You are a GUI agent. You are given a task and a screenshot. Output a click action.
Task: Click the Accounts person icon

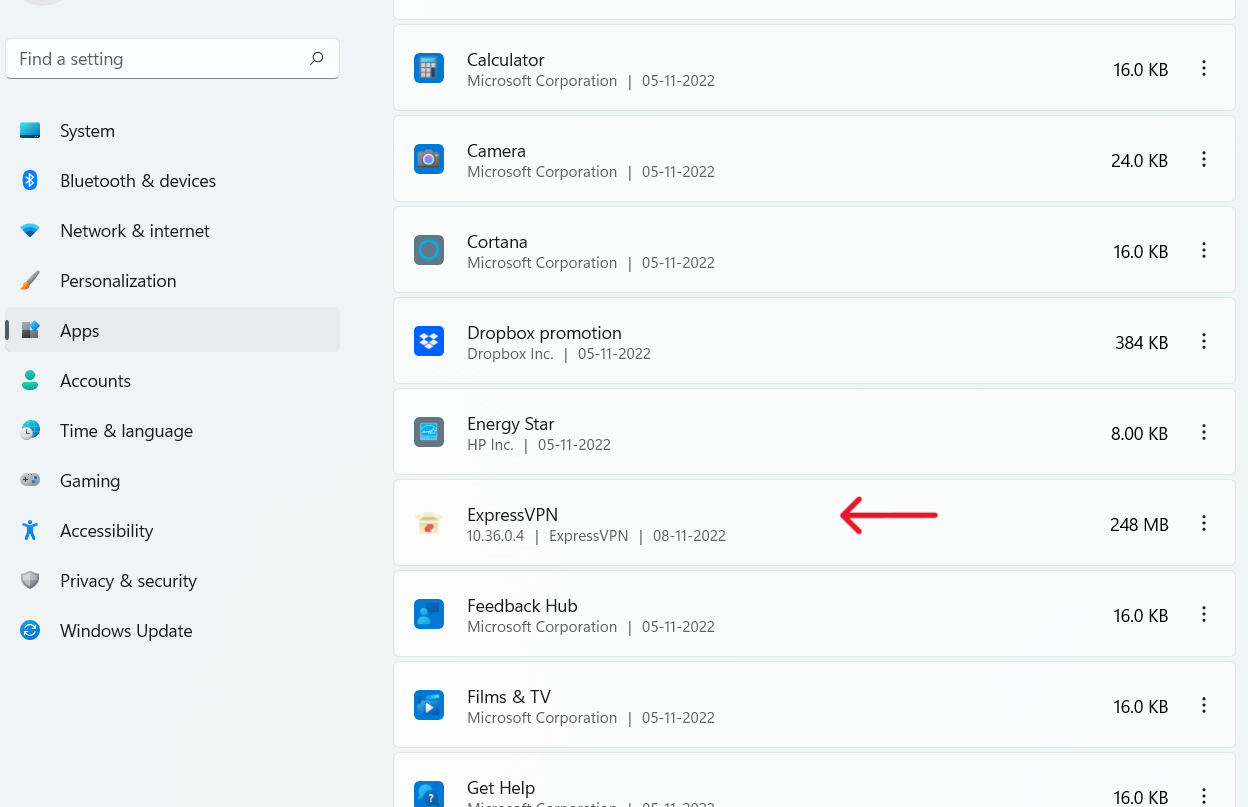tap(30, 381)
